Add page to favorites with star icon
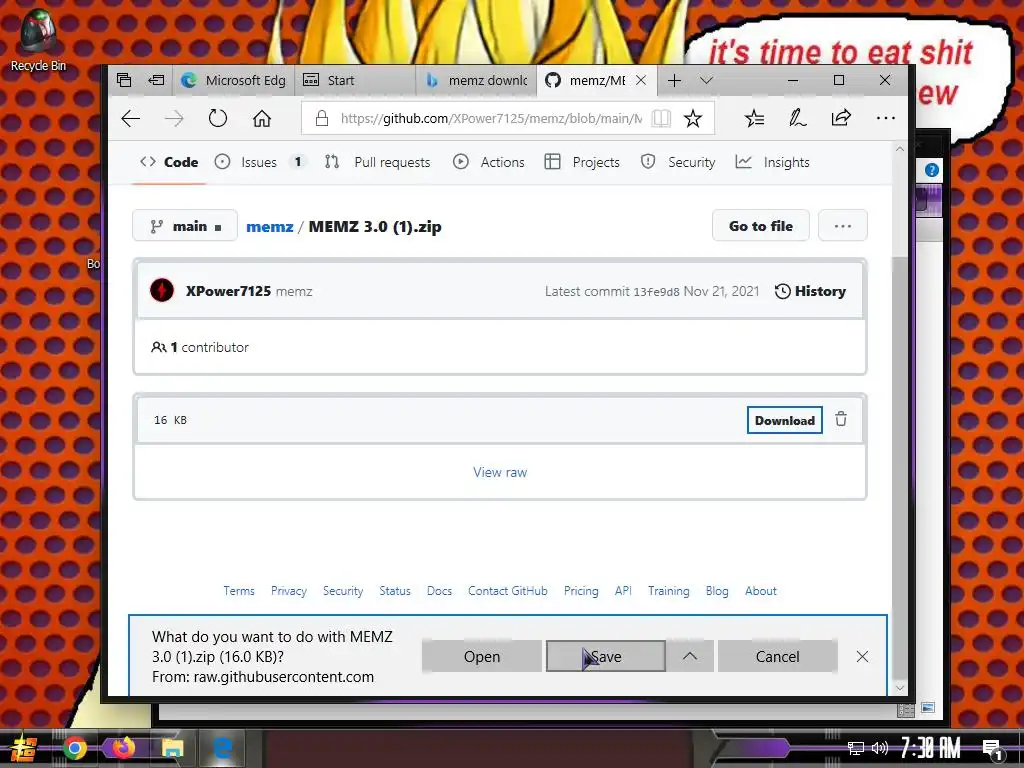This screenshot has height=768, width=1024. [693, 118]
